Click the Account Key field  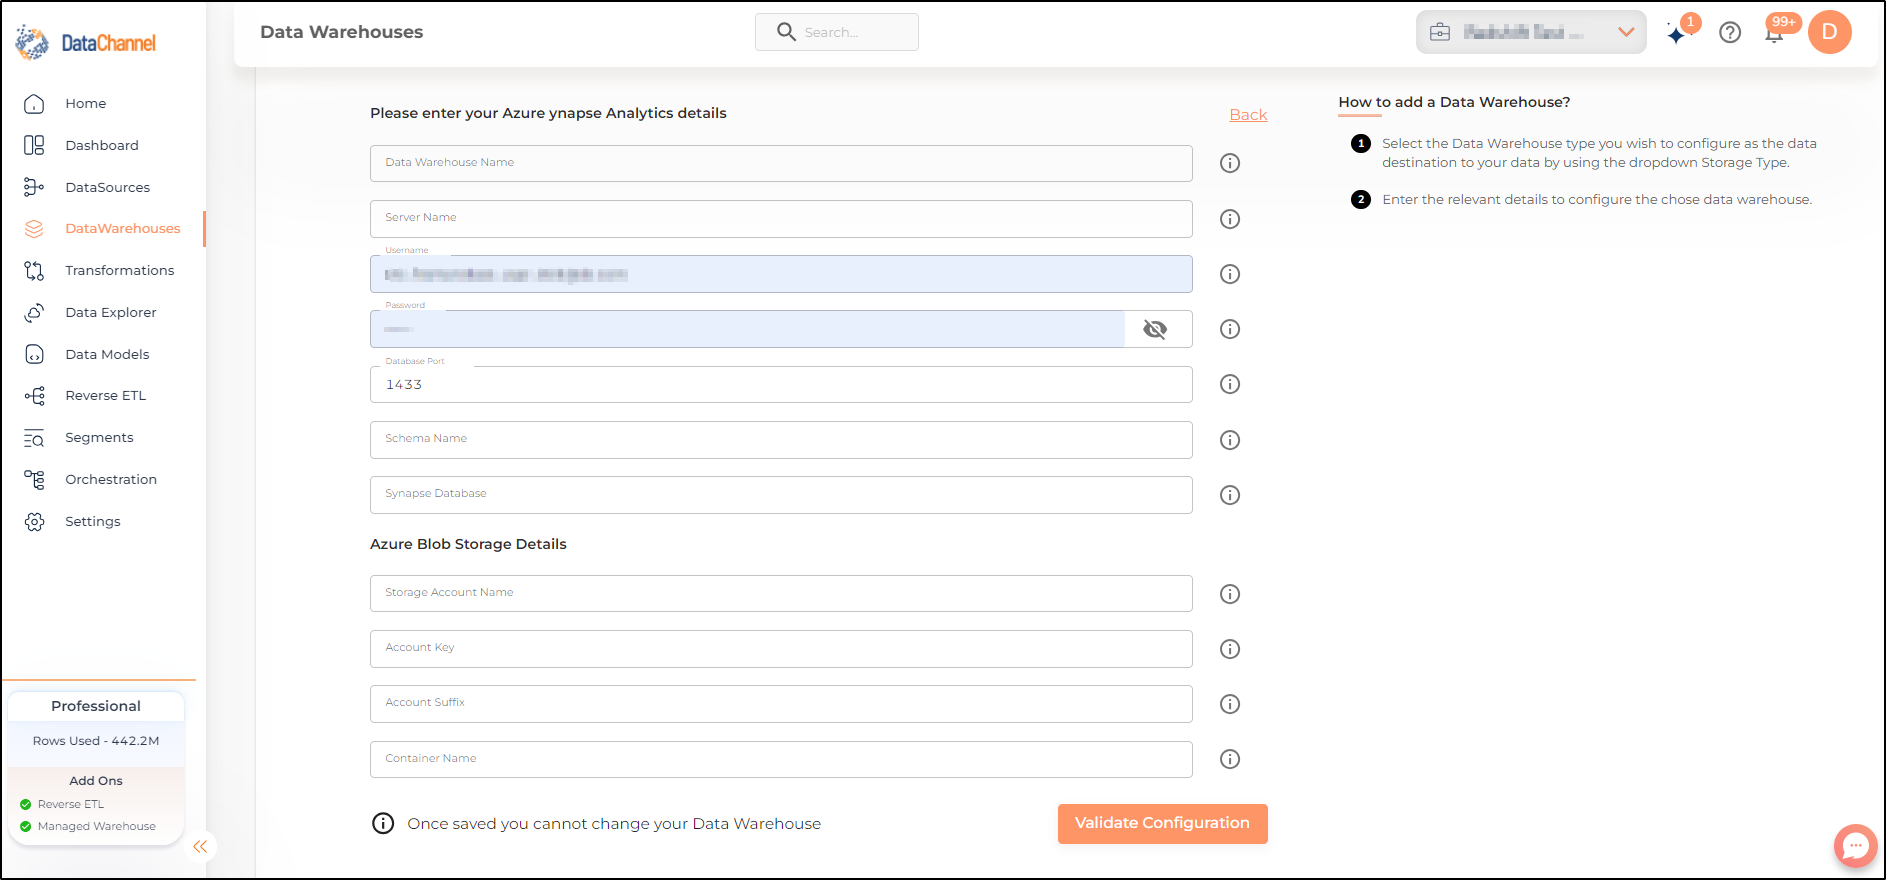coord(781,648)
